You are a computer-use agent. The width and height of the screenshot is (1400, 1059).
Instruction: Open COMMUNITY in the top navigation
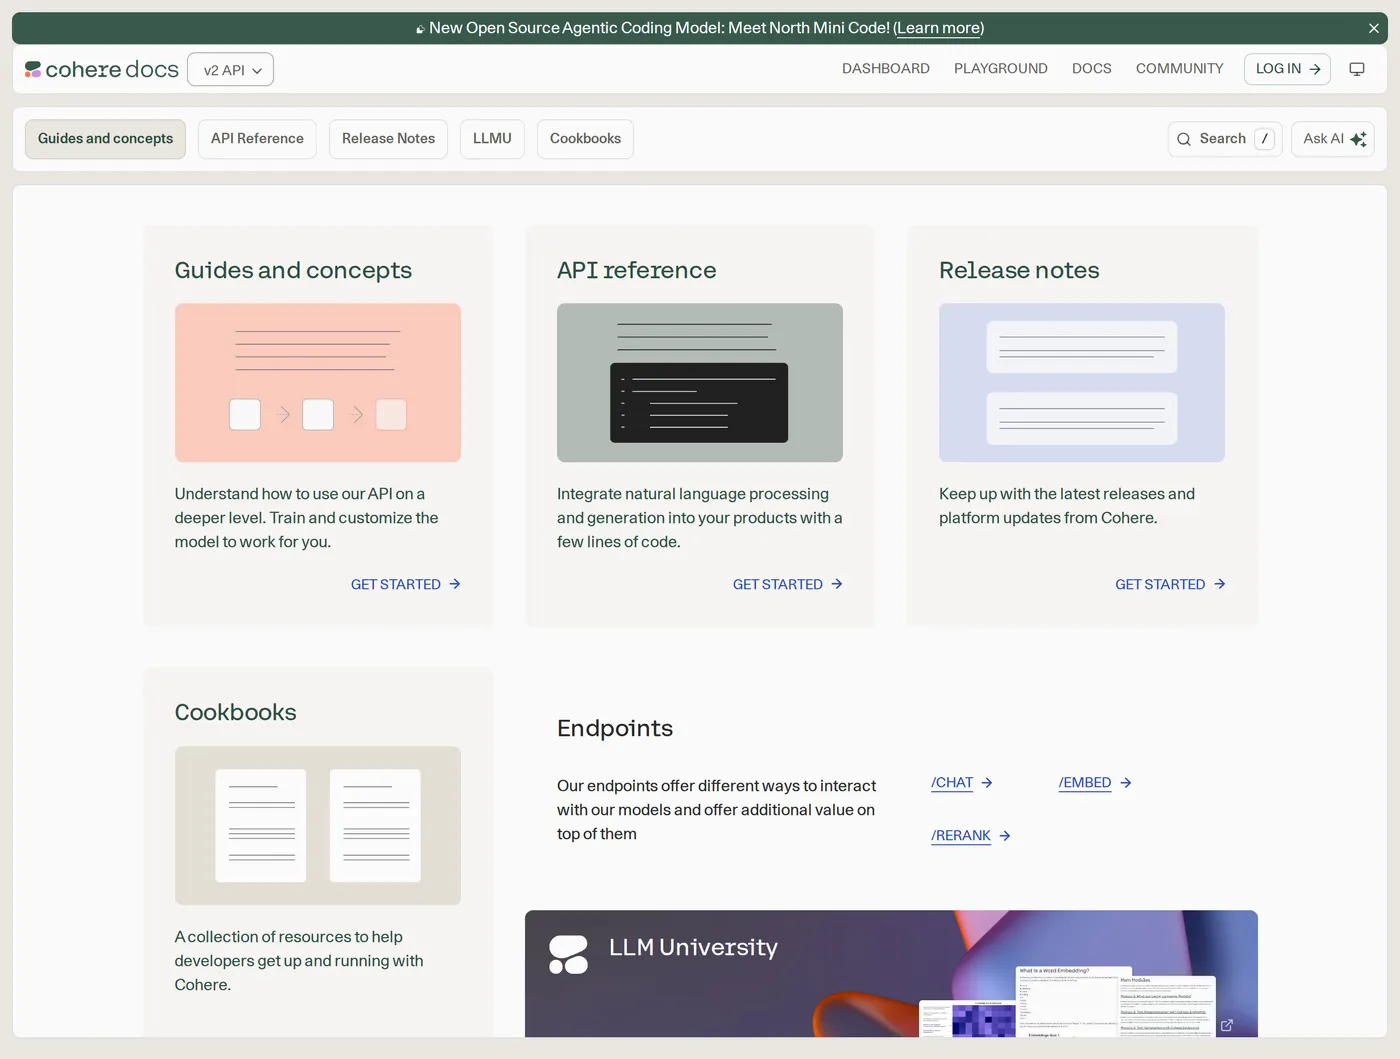(1180, 69)
